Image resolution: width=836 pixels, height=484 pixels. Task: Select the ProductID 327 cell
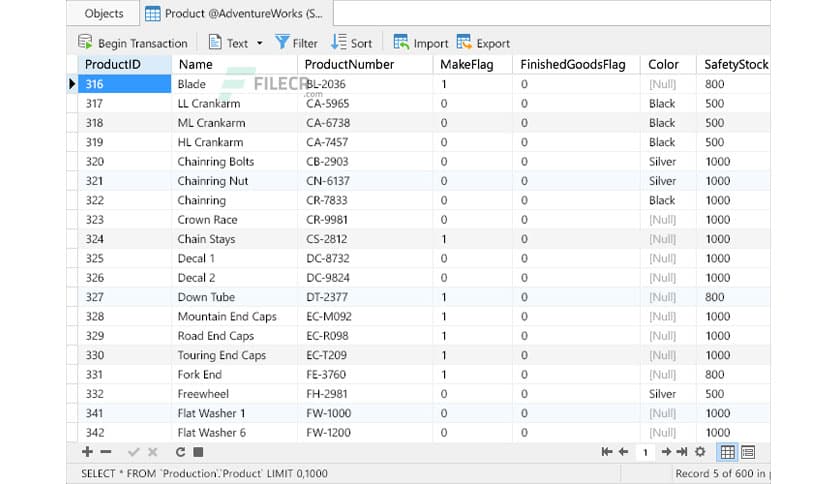[124, 297]
